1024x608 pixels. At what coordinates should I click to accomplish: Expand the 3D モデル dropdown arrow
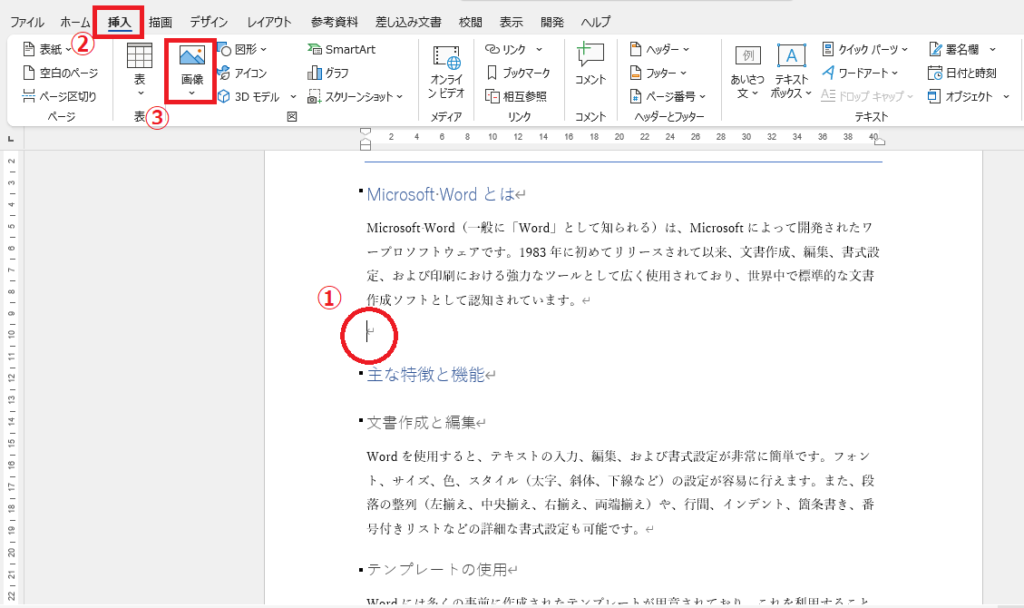pos(293,97)
